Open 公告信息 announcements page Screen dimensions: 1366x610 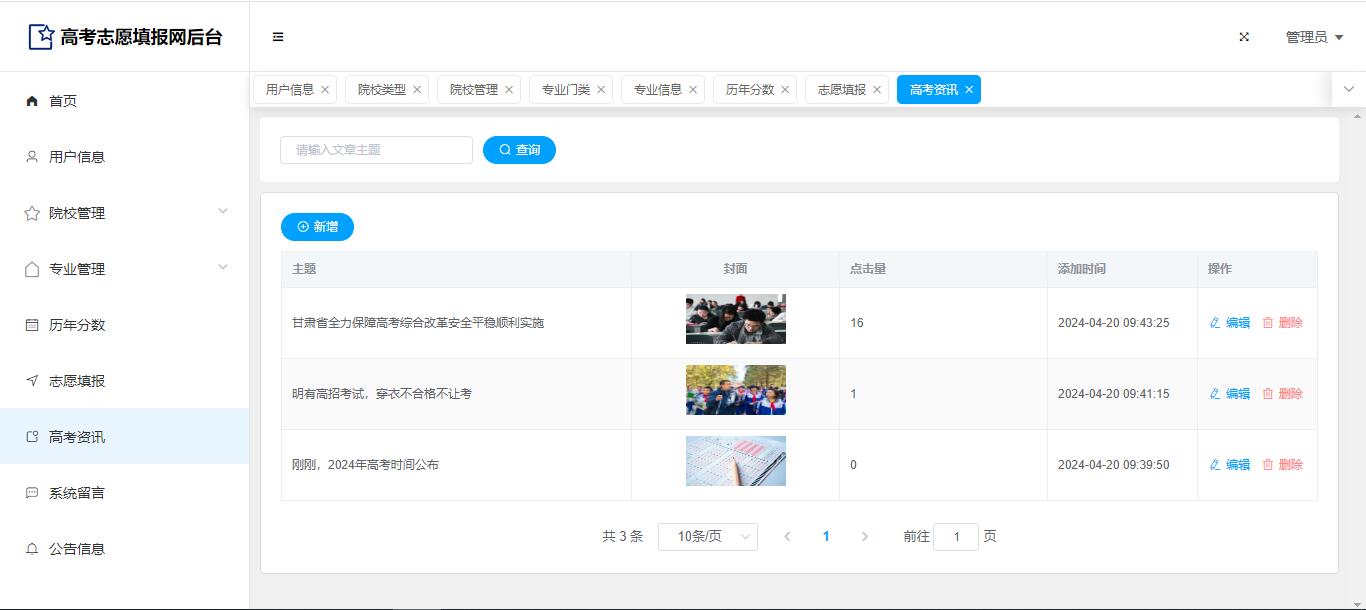point(77,549)
